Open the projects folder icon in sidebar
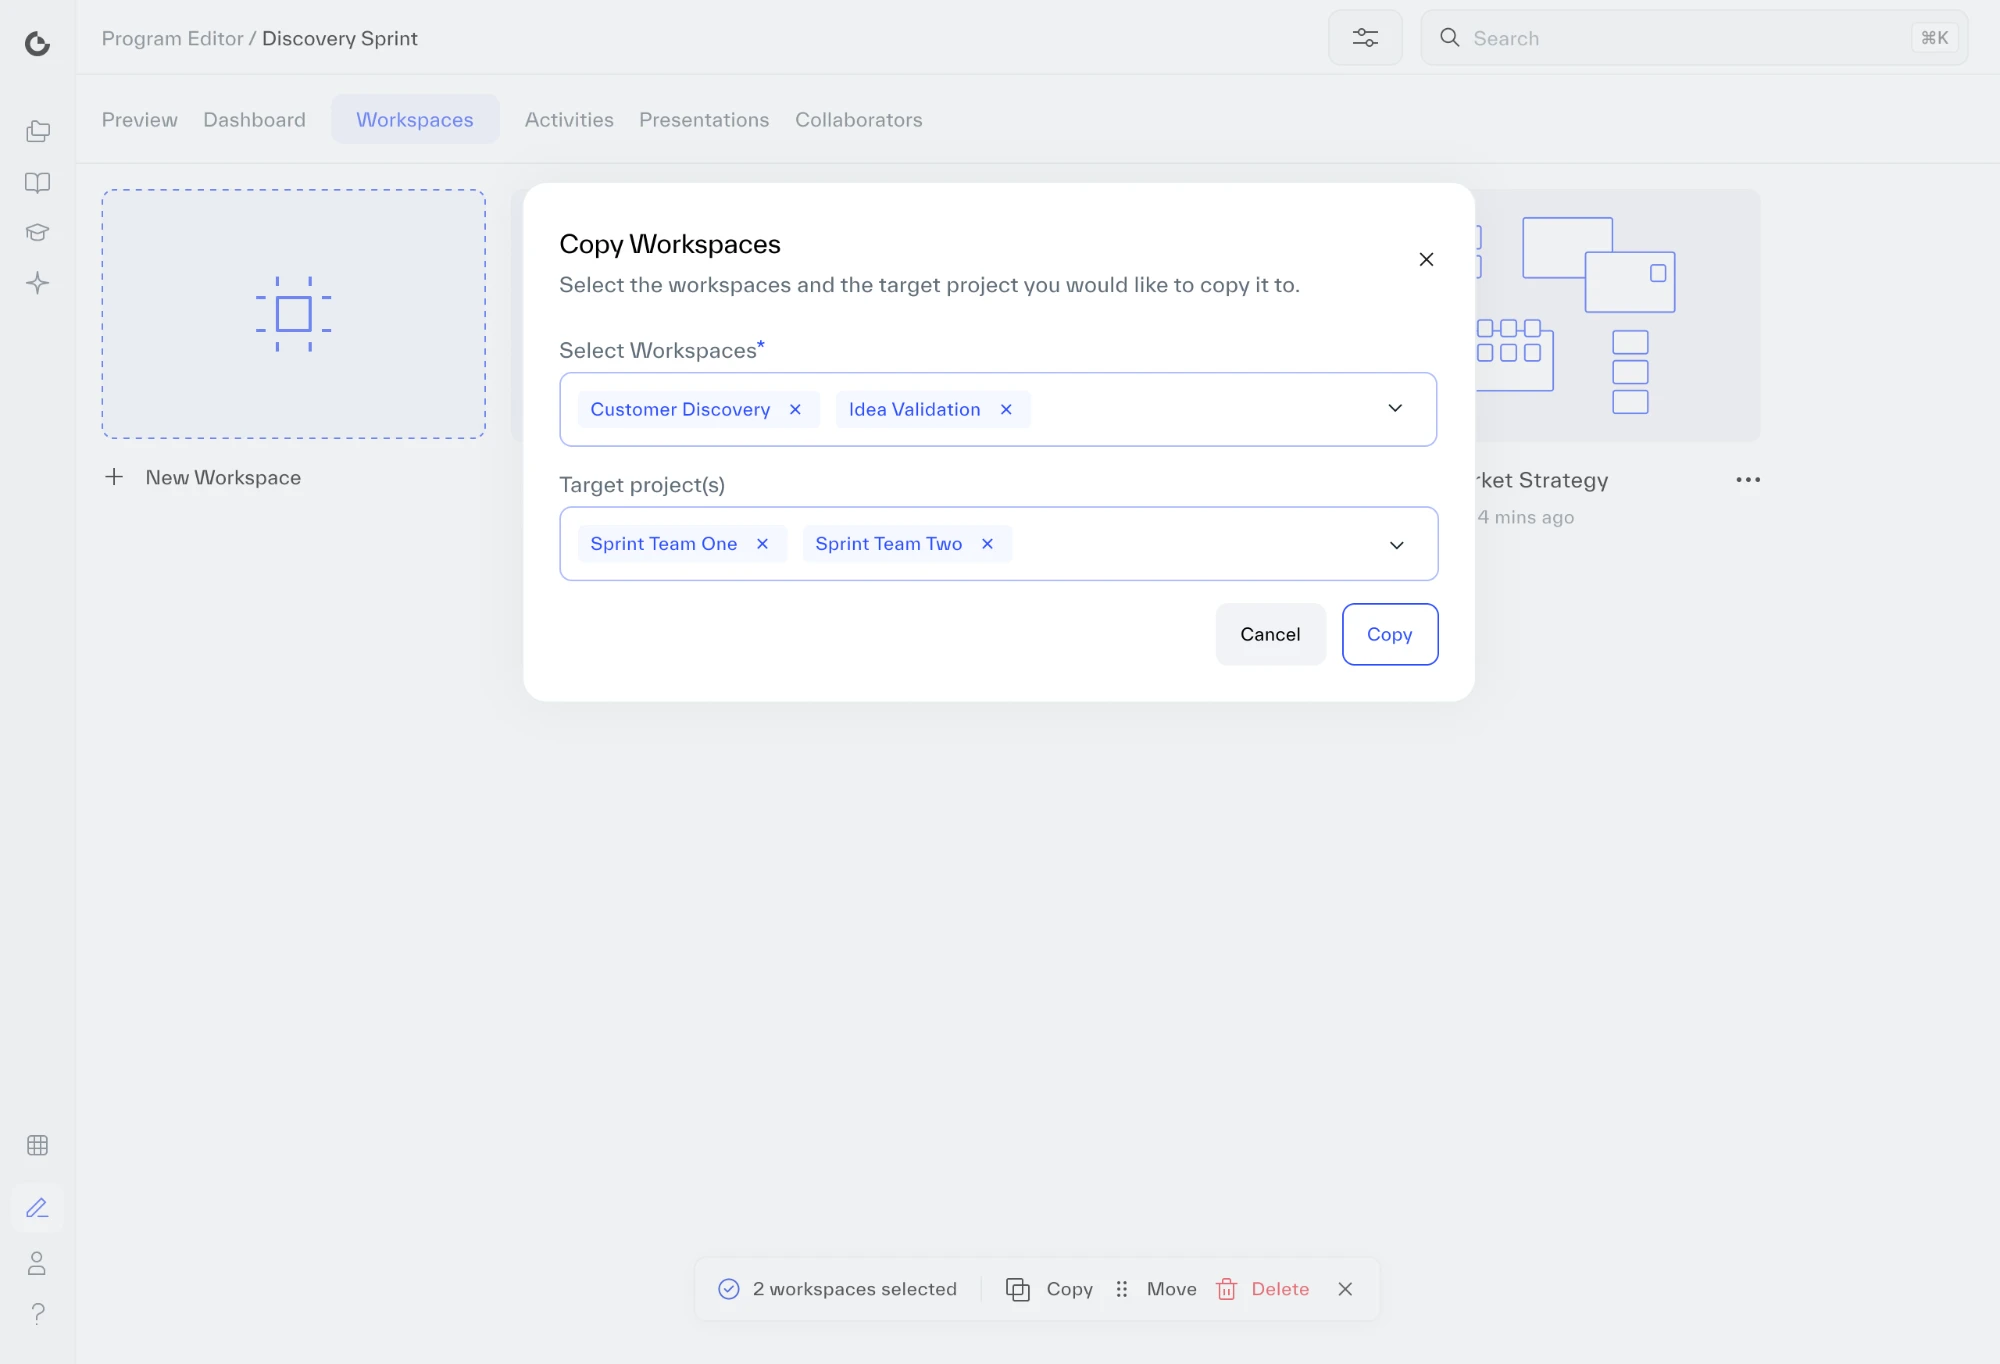2000x1364 pixels. click(x=37, y=131)
